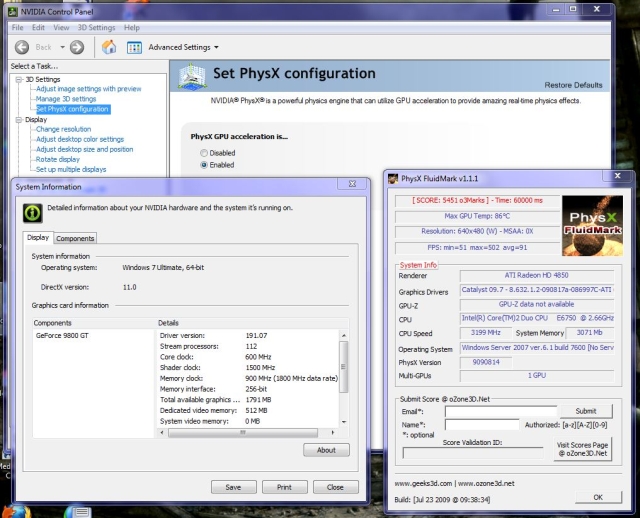Click the Back arrow icon in NVIDIA Control Panel
Screen dimensions: 640x518
pos(22,47)
